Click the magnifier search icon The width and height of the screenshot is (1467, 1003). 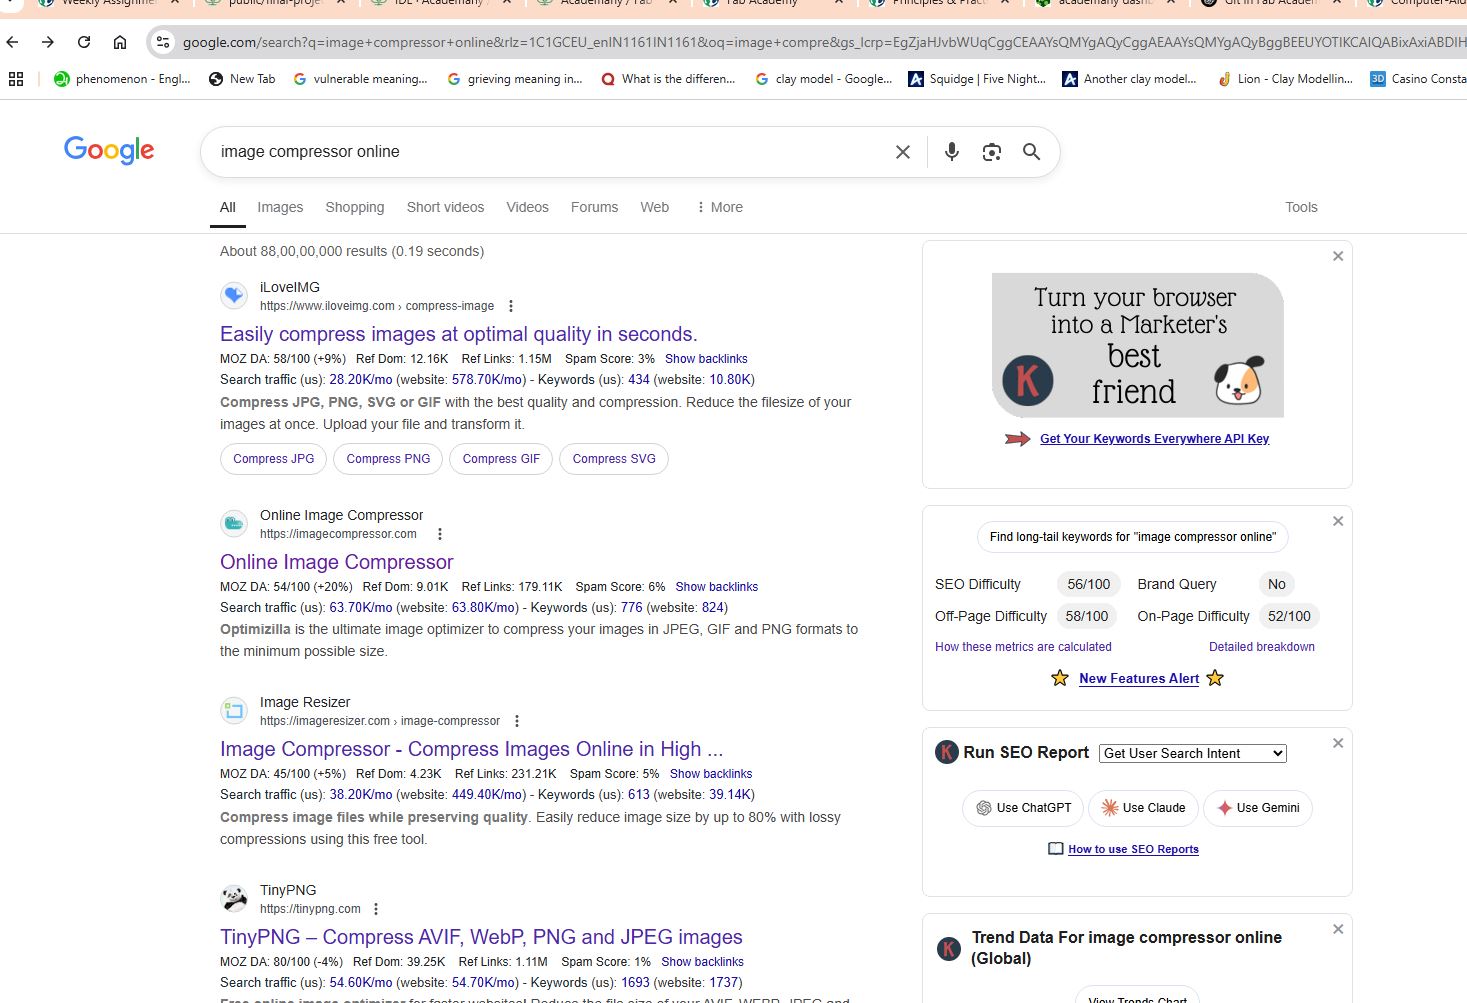(1032, 152)
